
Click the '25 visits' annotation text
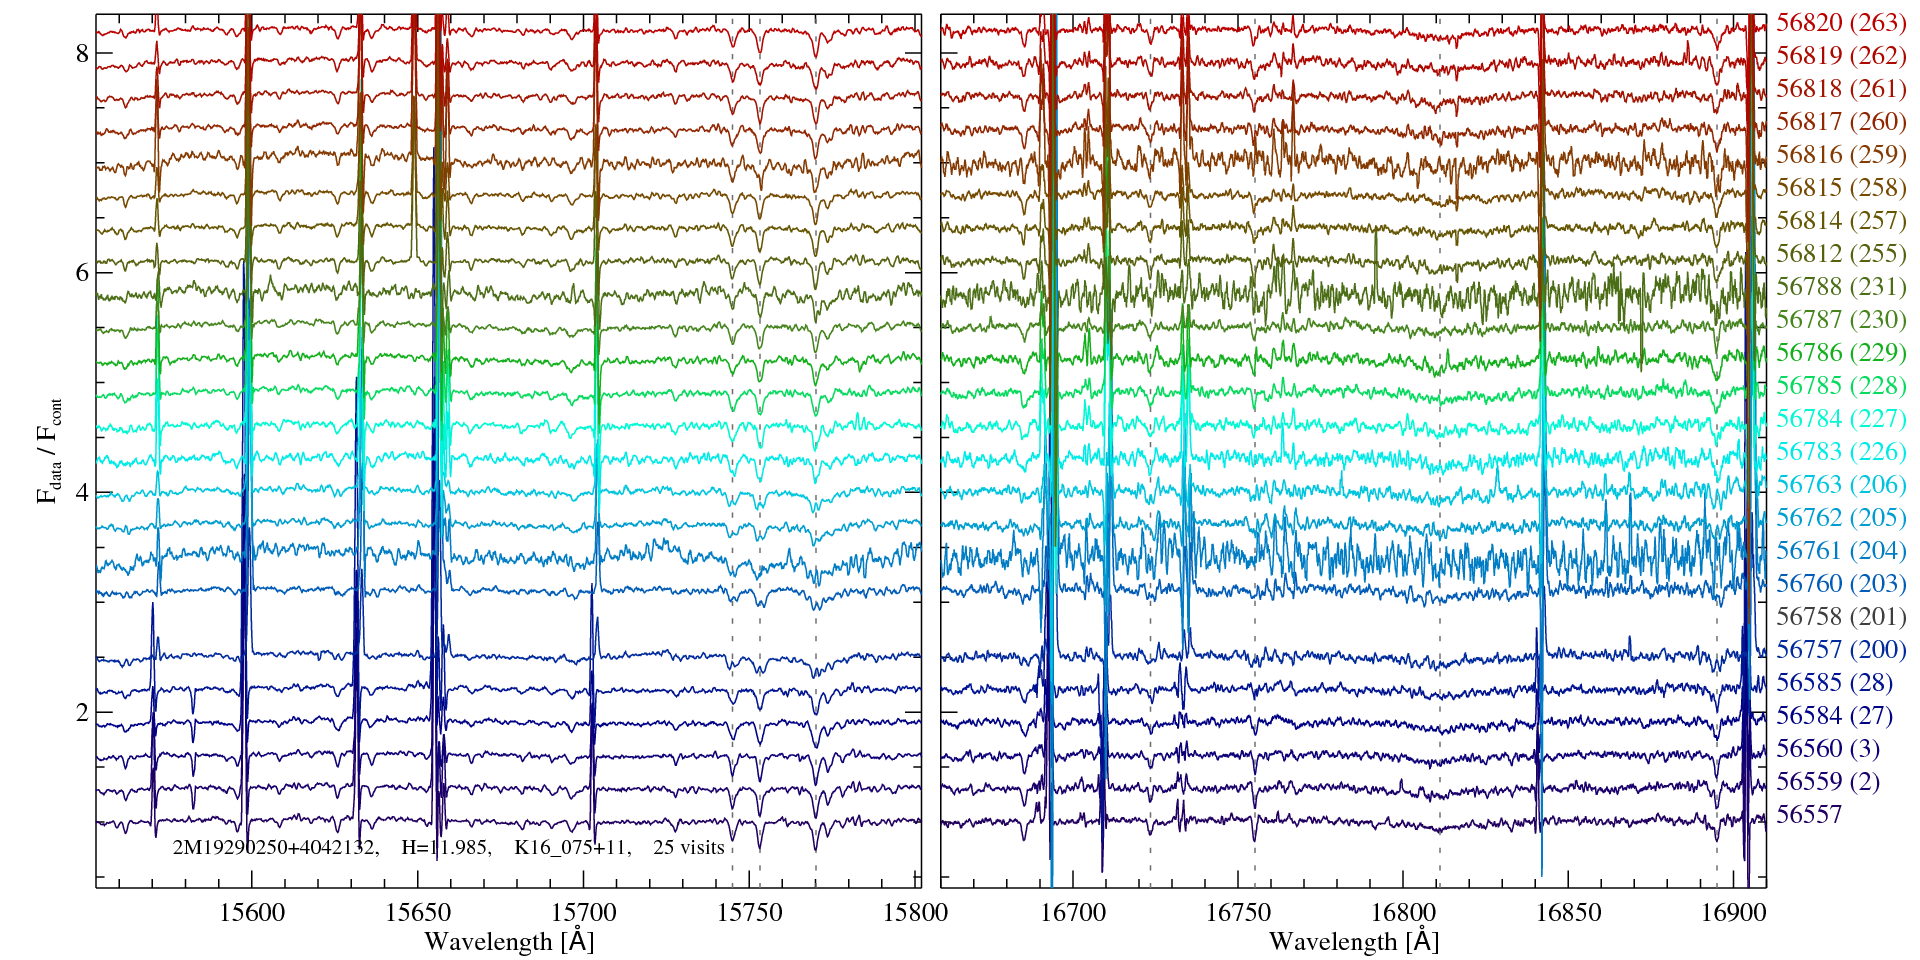[x=689, y=848]
